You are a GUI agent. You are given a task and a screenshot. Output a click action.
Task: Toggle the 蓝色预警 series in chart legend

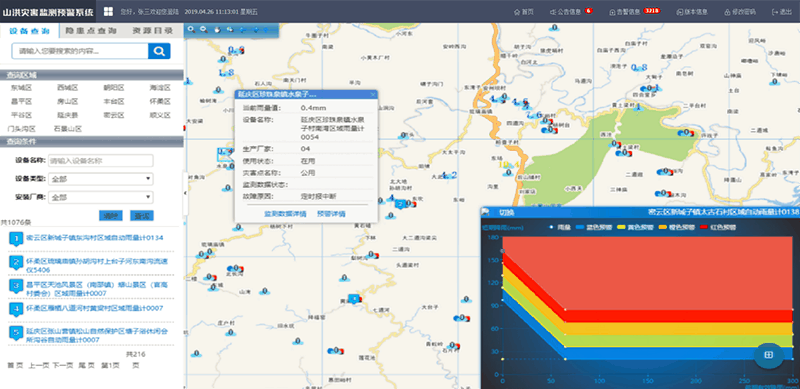593,227
